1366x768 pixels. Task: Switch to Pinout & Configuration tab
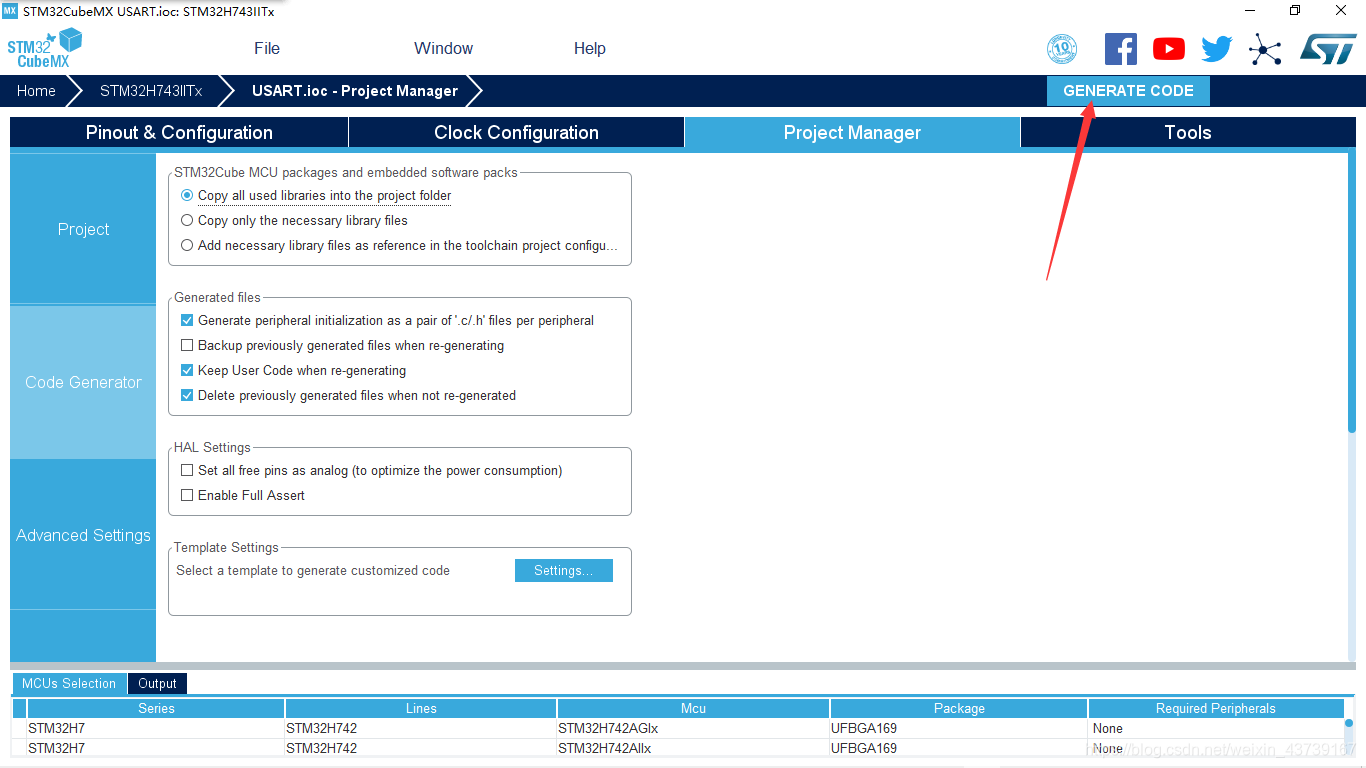pos(179,132)
